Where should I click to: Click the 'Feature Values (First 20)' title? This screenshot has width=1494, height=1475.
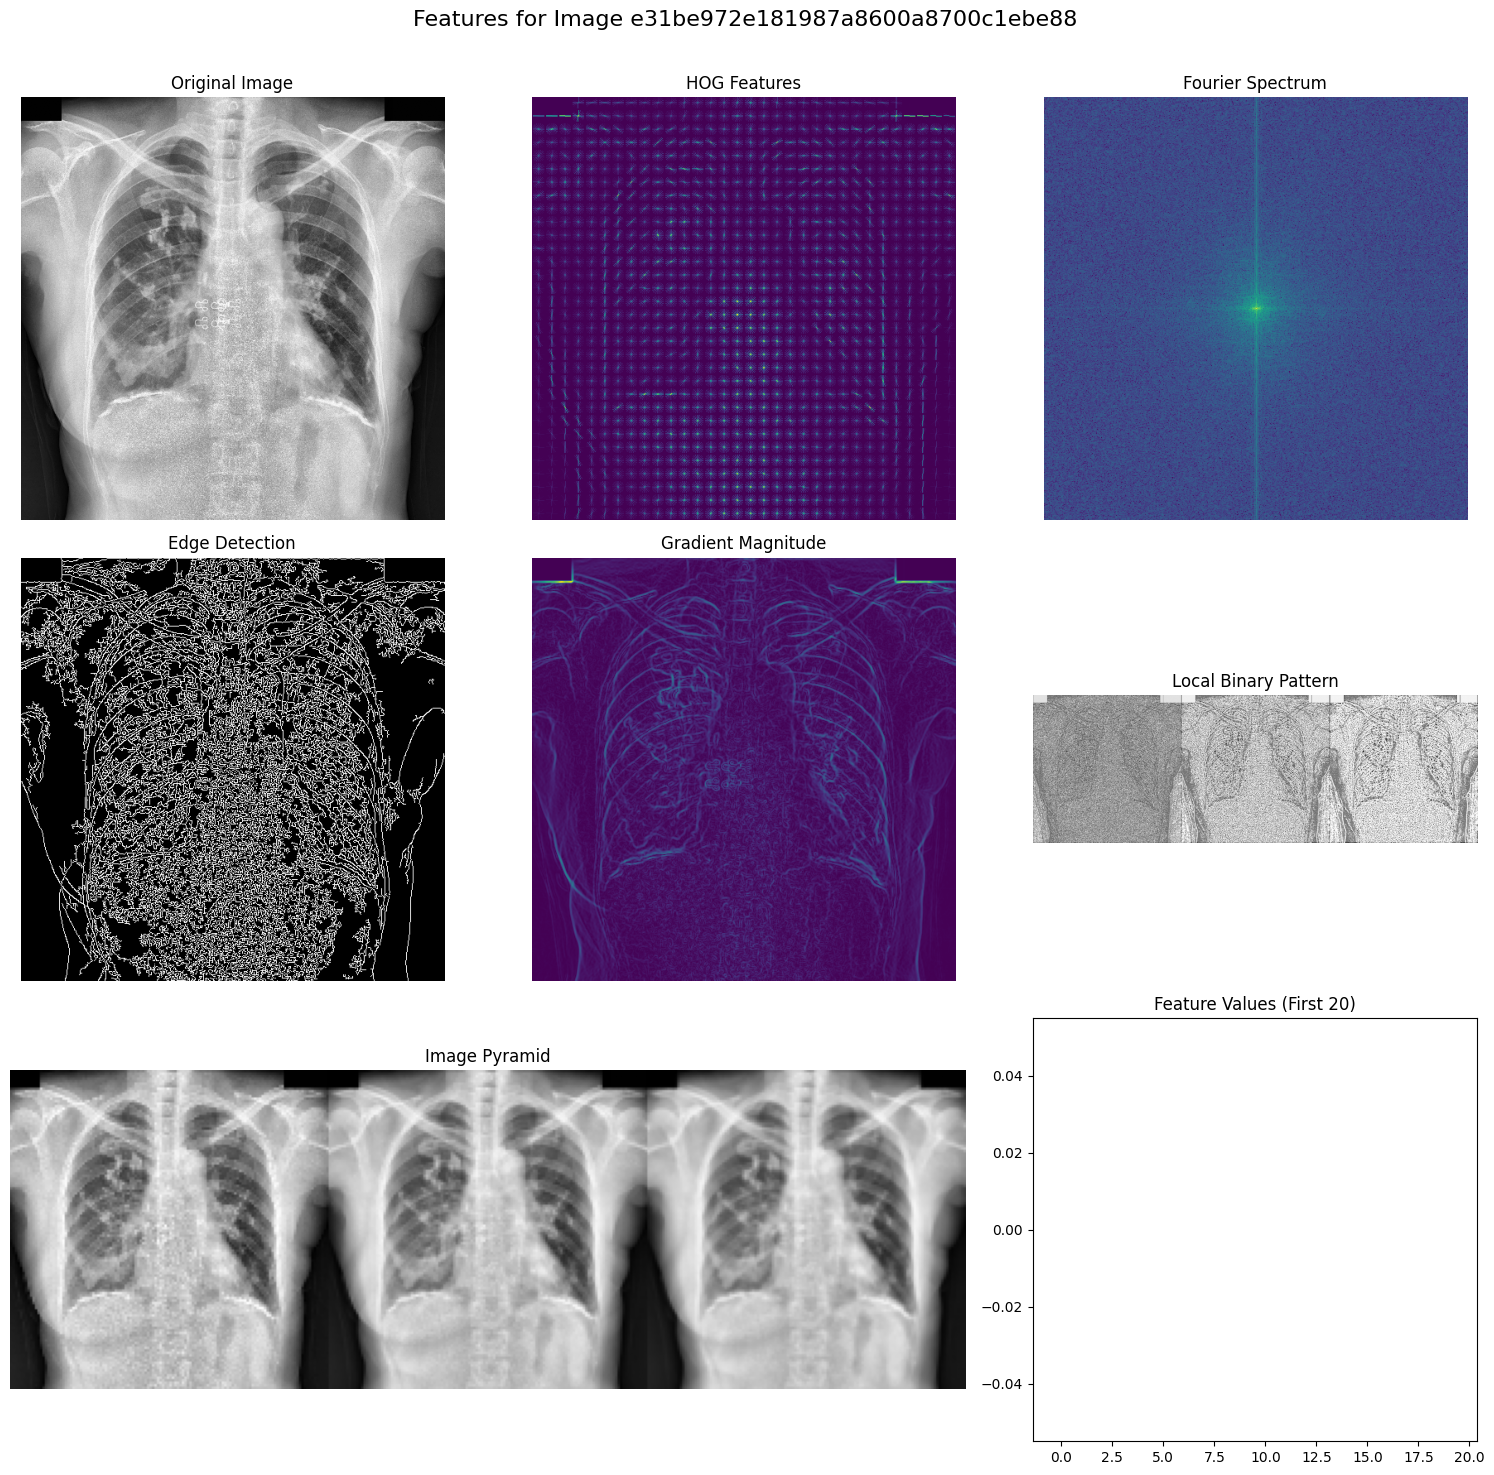(x=1254, y=1004)
